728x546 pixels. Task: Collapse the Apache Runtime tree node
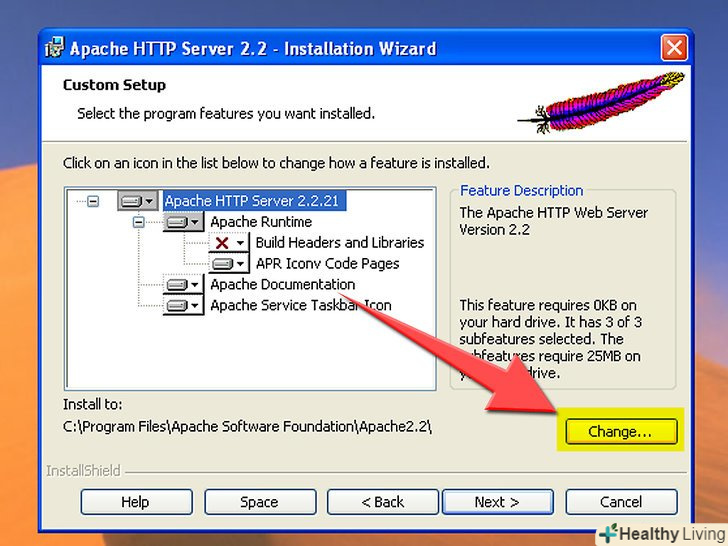tap(138, 222)
